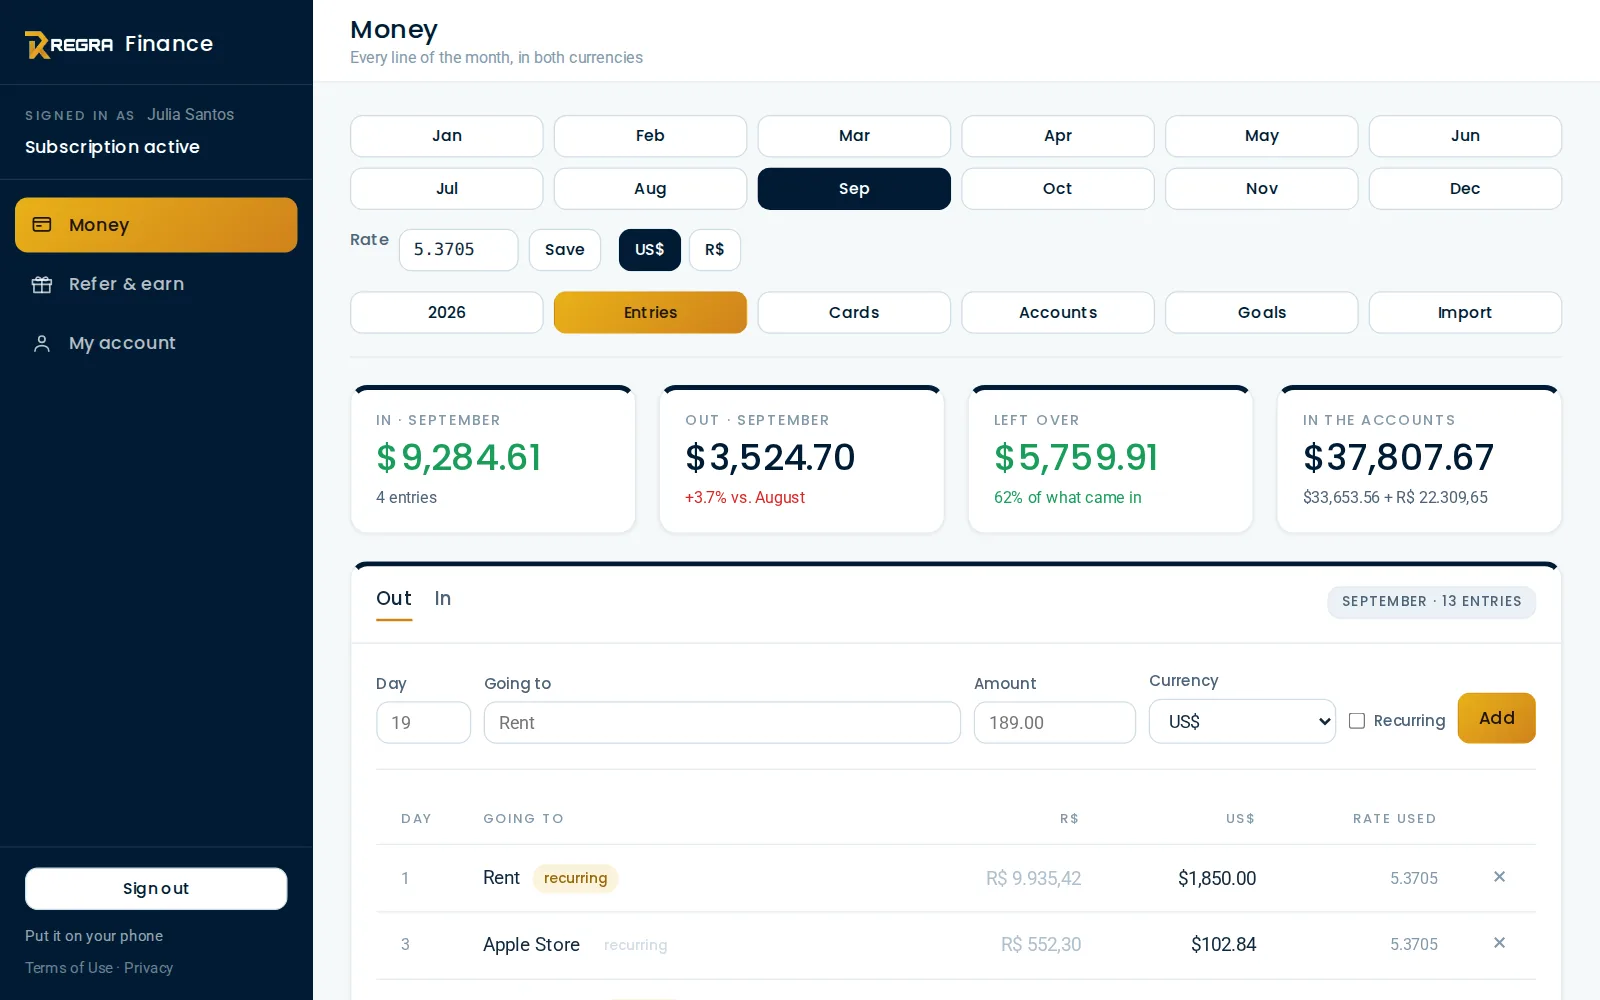This screenshot has height=1000, width=1600.
Task: Select the Nov month tab
Action: 1262,189
